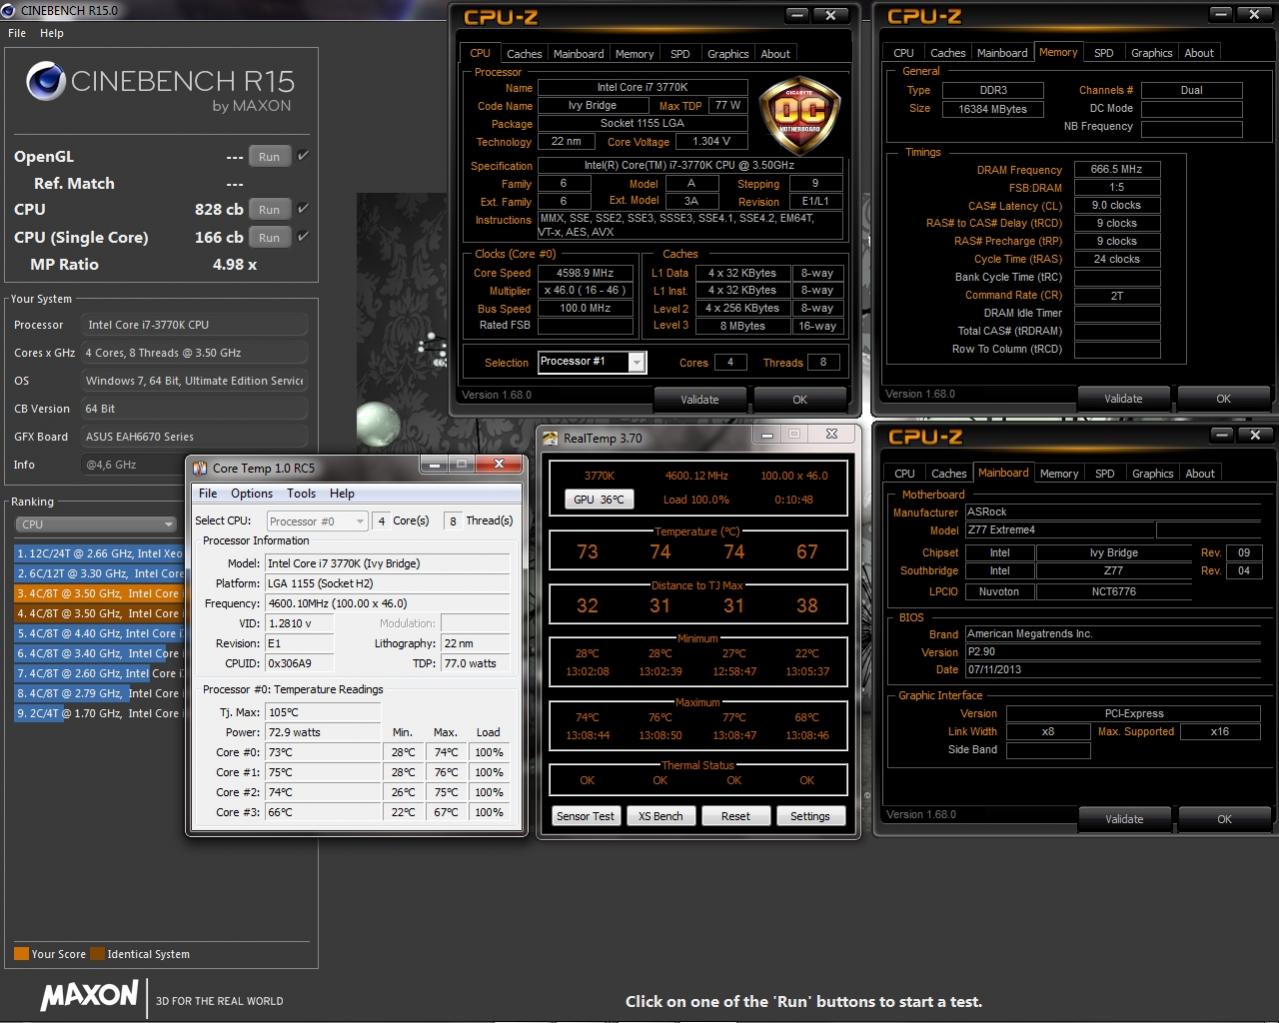Screen dimensions: 1279x1023
Task: Click XS Bench in RealTemp
Action: click(660, 816)
